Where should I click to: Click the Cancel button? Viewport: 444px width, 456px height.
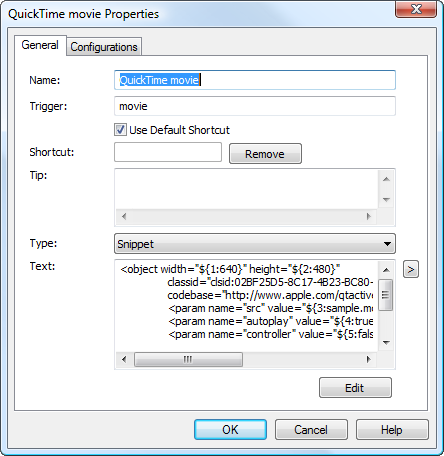click(x=311, y=429)
